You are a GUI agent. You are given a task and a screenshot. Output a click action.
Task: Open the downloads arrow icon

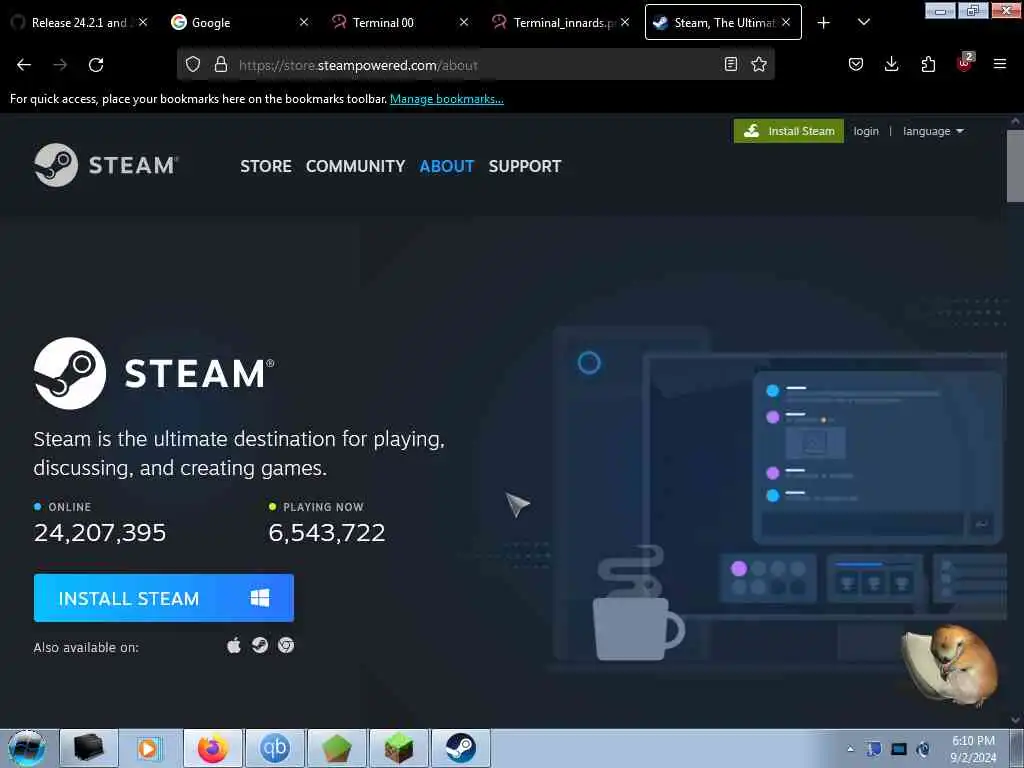891,64
